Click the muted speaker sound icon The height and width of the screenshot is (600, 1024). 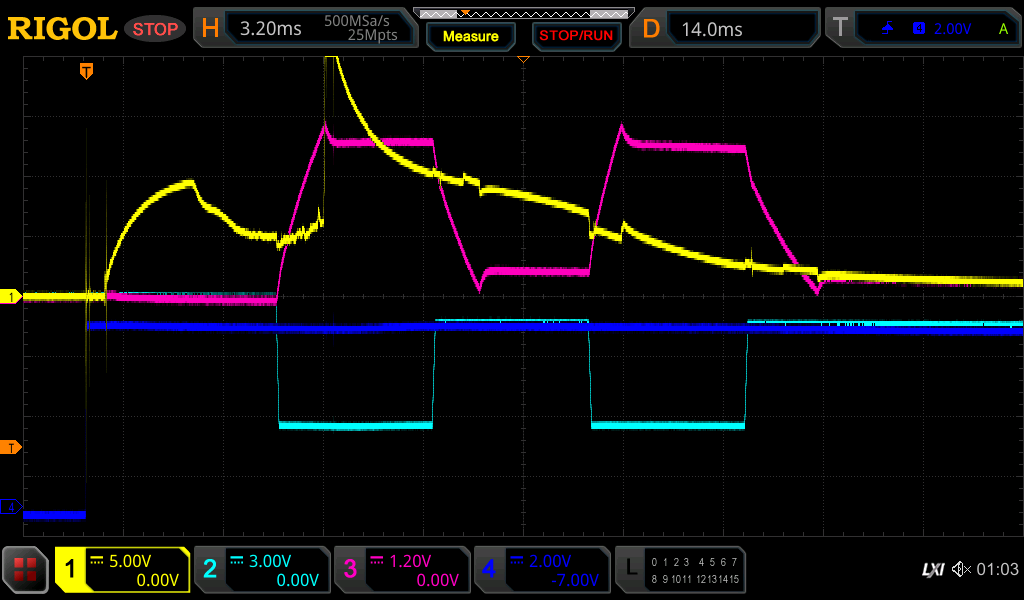click(x=962, y=569)
